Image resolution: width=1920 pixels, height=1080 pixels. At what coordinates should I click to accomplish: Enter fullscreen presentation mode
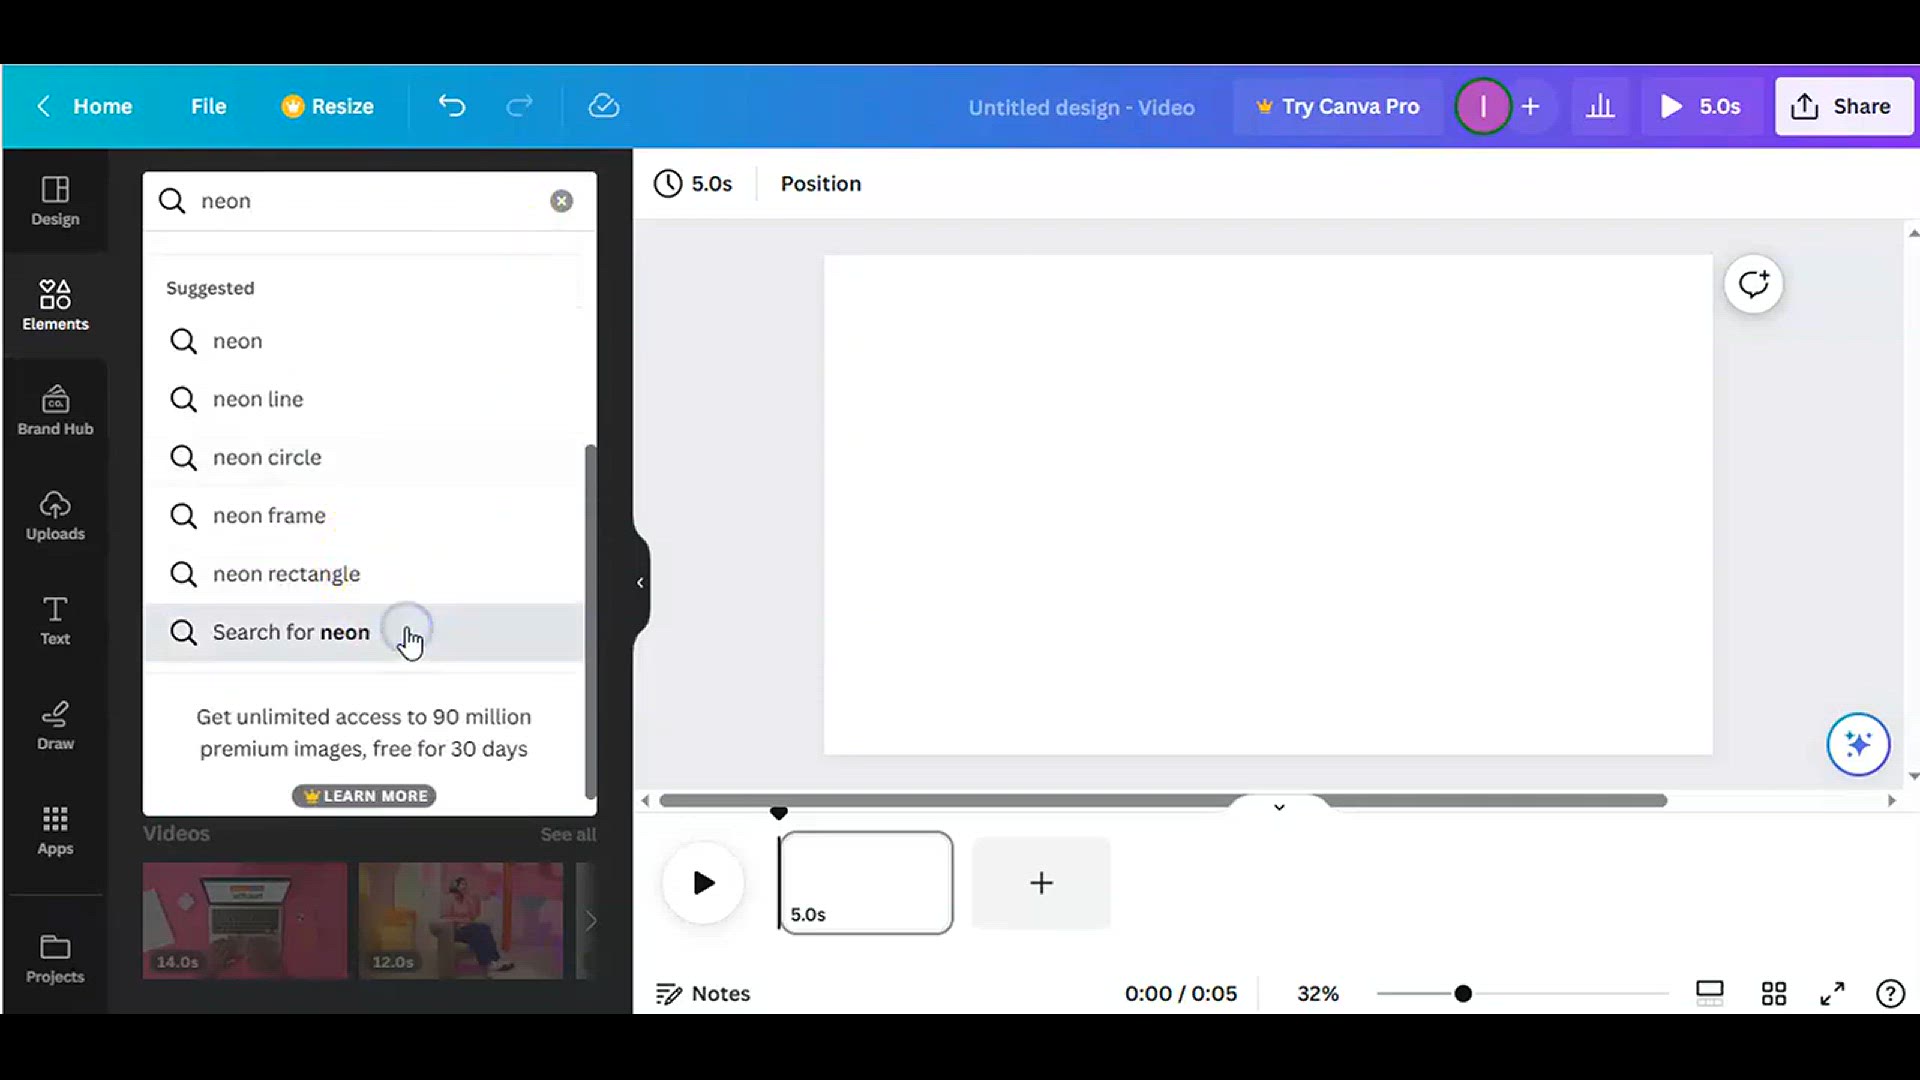(1832, 993)
